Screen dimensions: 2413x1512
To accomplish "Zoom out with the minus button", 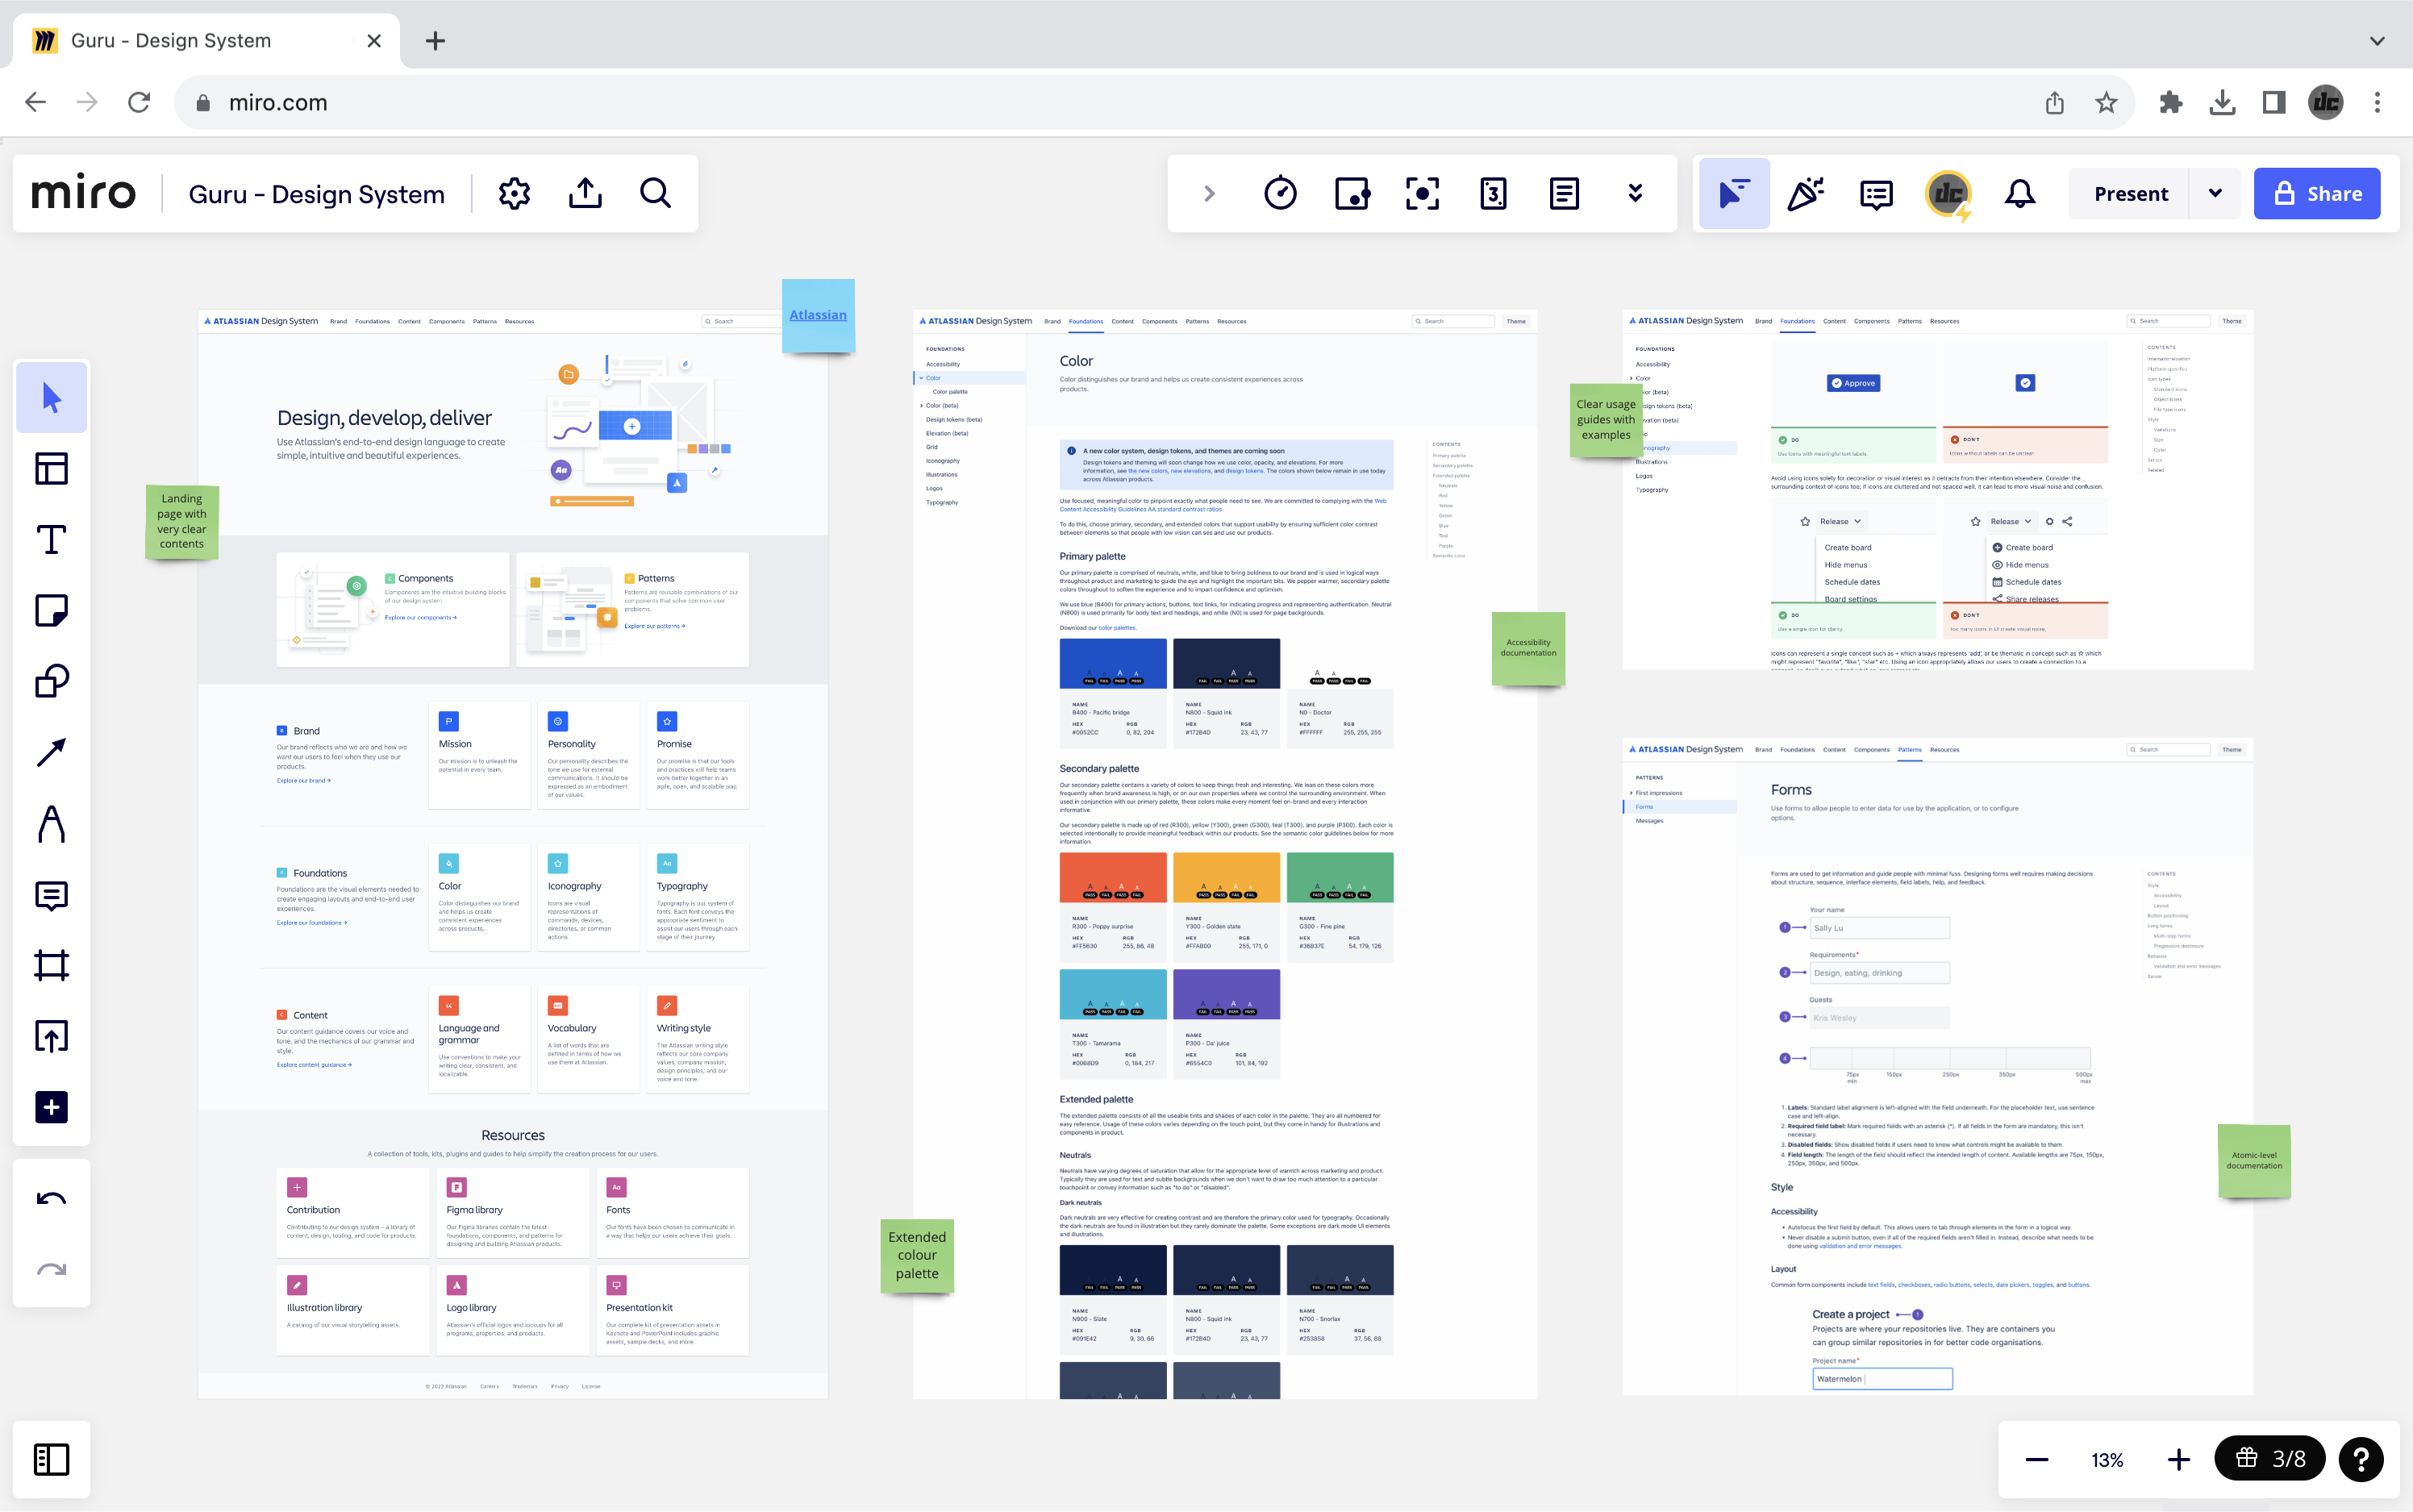I will pyautogui.click(x=2036, y=1459).
